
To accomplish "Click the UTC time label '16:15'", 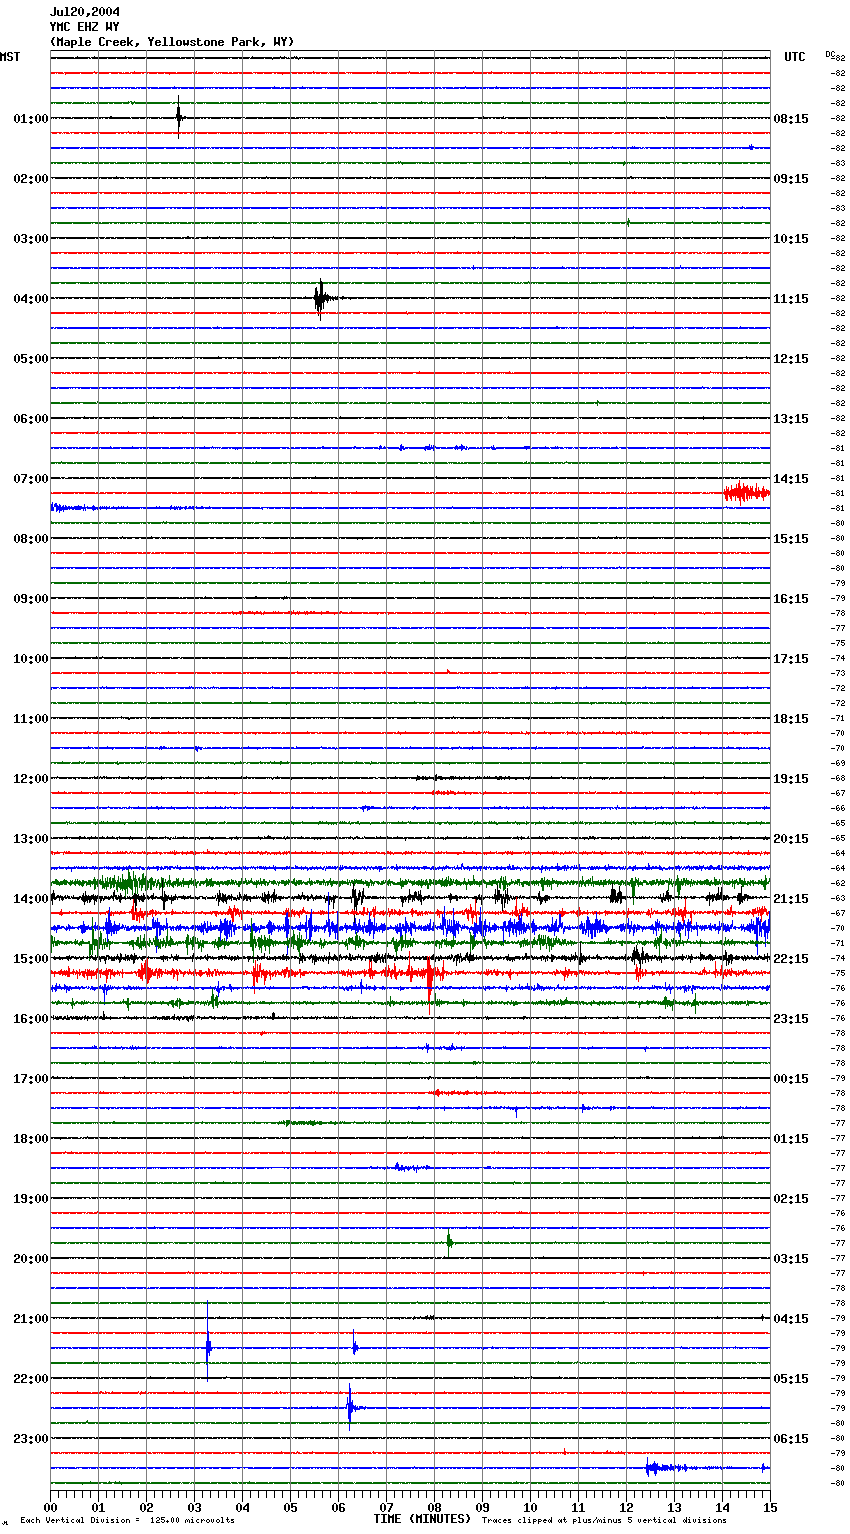I will pyautogui.click(x=791, y=599).
